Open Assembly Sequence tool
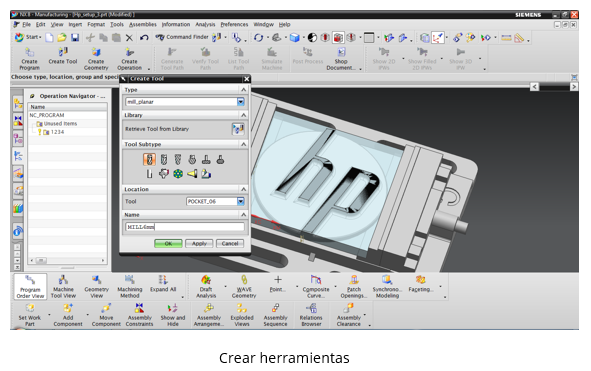 (x=275, y=315)
